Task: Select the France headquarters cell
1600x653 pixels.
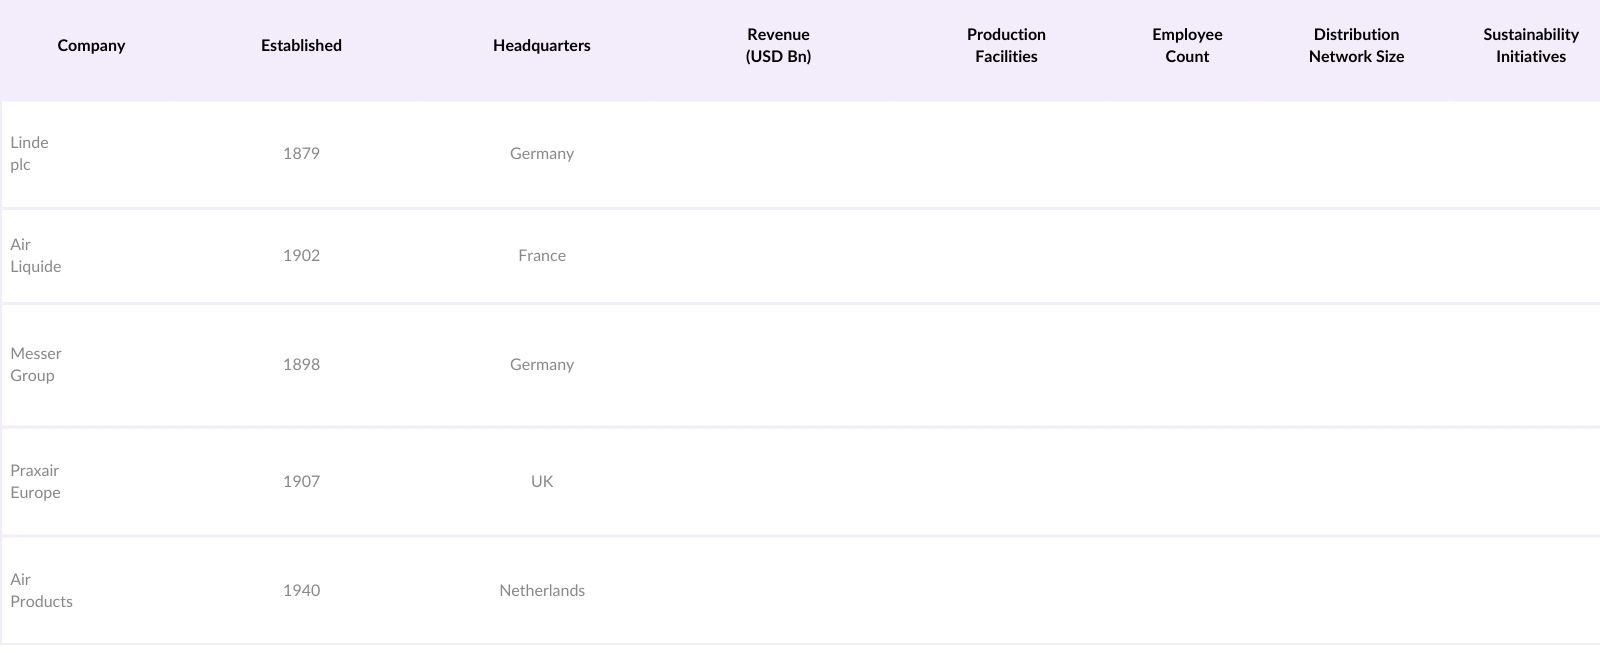Action: [542, 256]
